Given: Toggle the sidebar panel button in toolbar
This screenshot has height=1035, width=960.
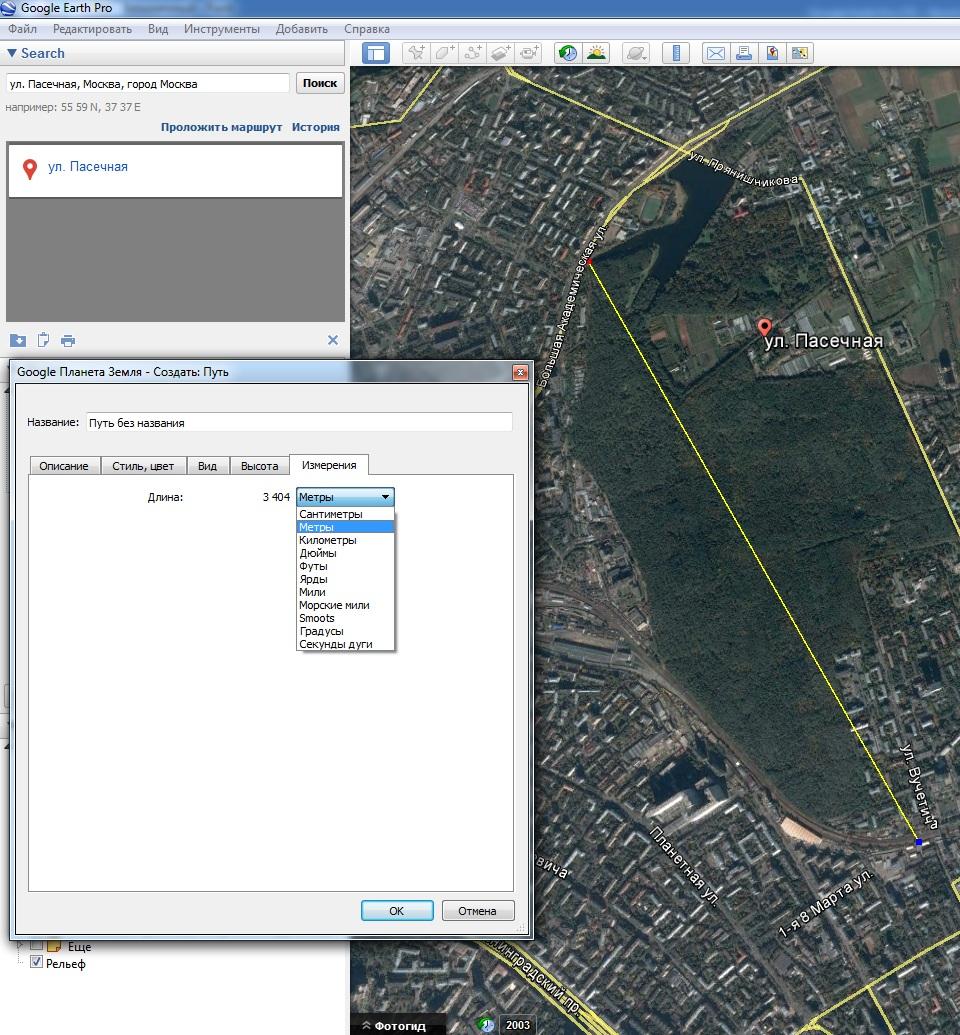Looking at the screenshot, I should [376, 54].
